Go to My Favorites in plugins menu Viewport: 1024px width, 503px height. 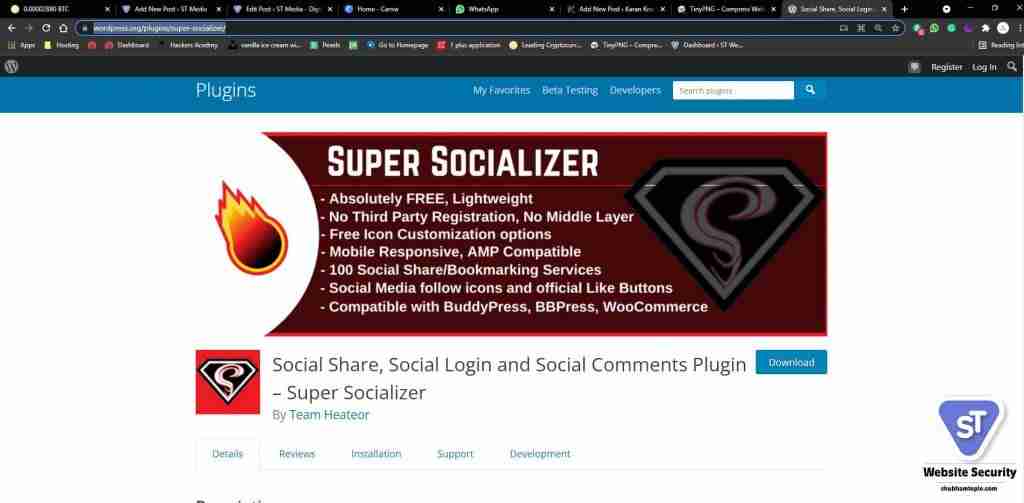[x=502, y=90]
